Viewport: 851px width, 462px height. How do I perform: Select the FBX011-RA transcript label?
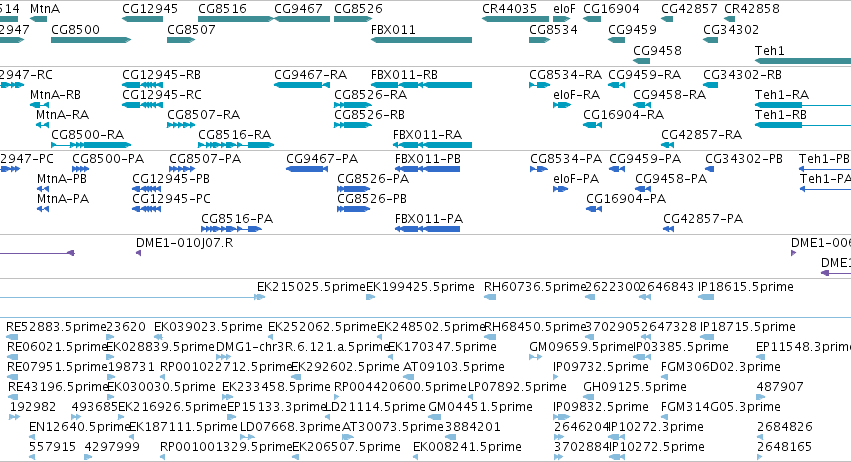[428, 135]
